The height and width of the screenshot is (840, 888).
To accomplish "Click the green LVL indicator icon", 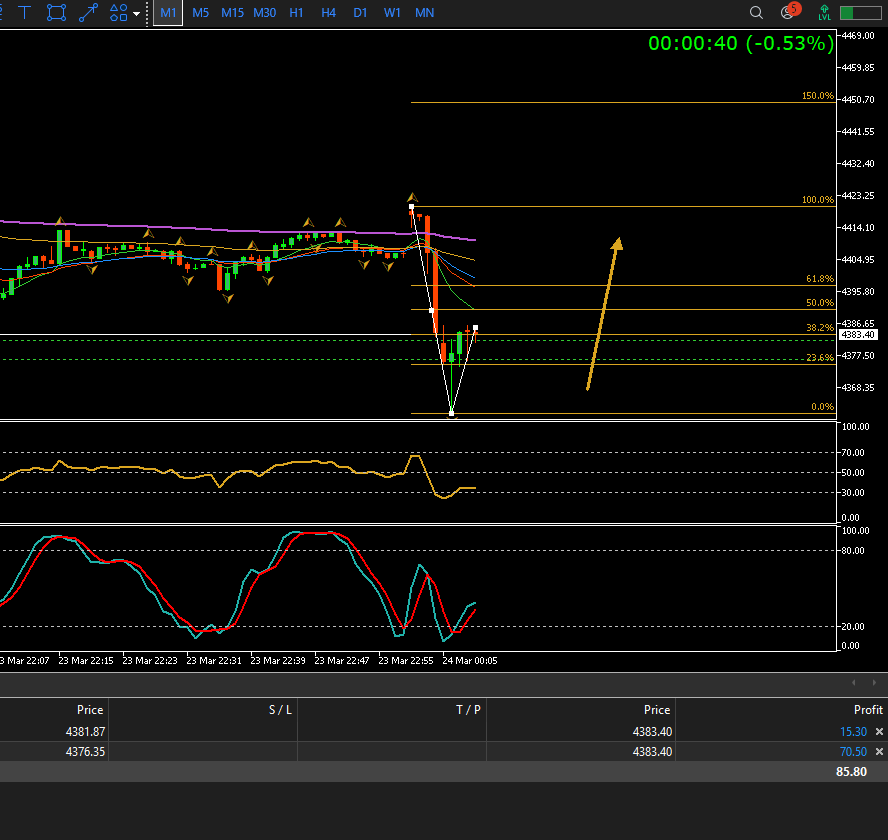I will click(x=824, y=13).
